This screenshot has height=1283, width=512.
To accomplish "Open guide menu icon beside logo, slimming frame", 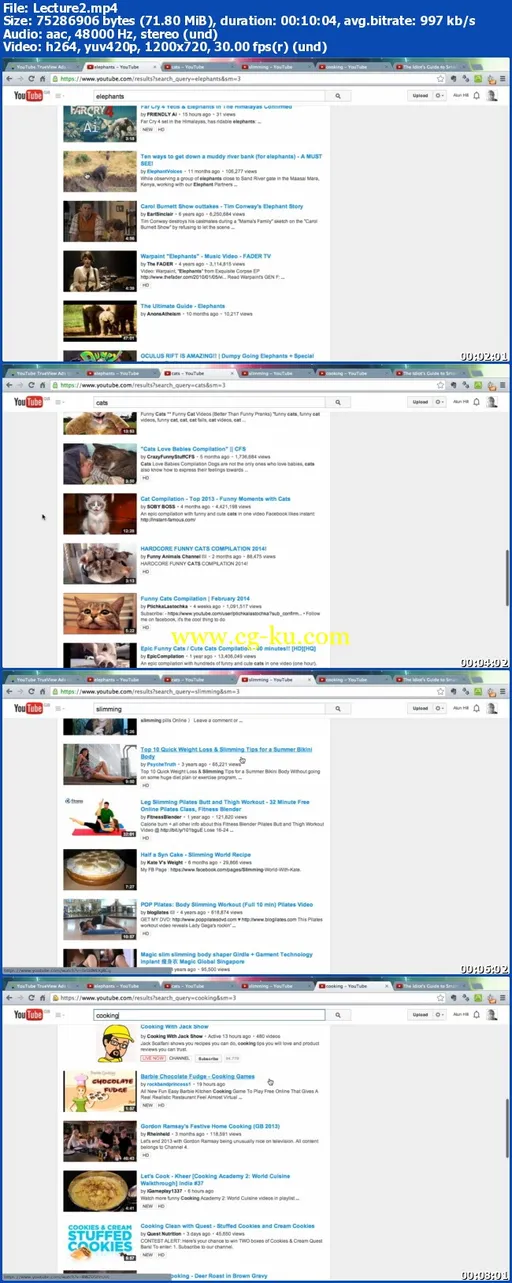I will [x=58, y=708].
